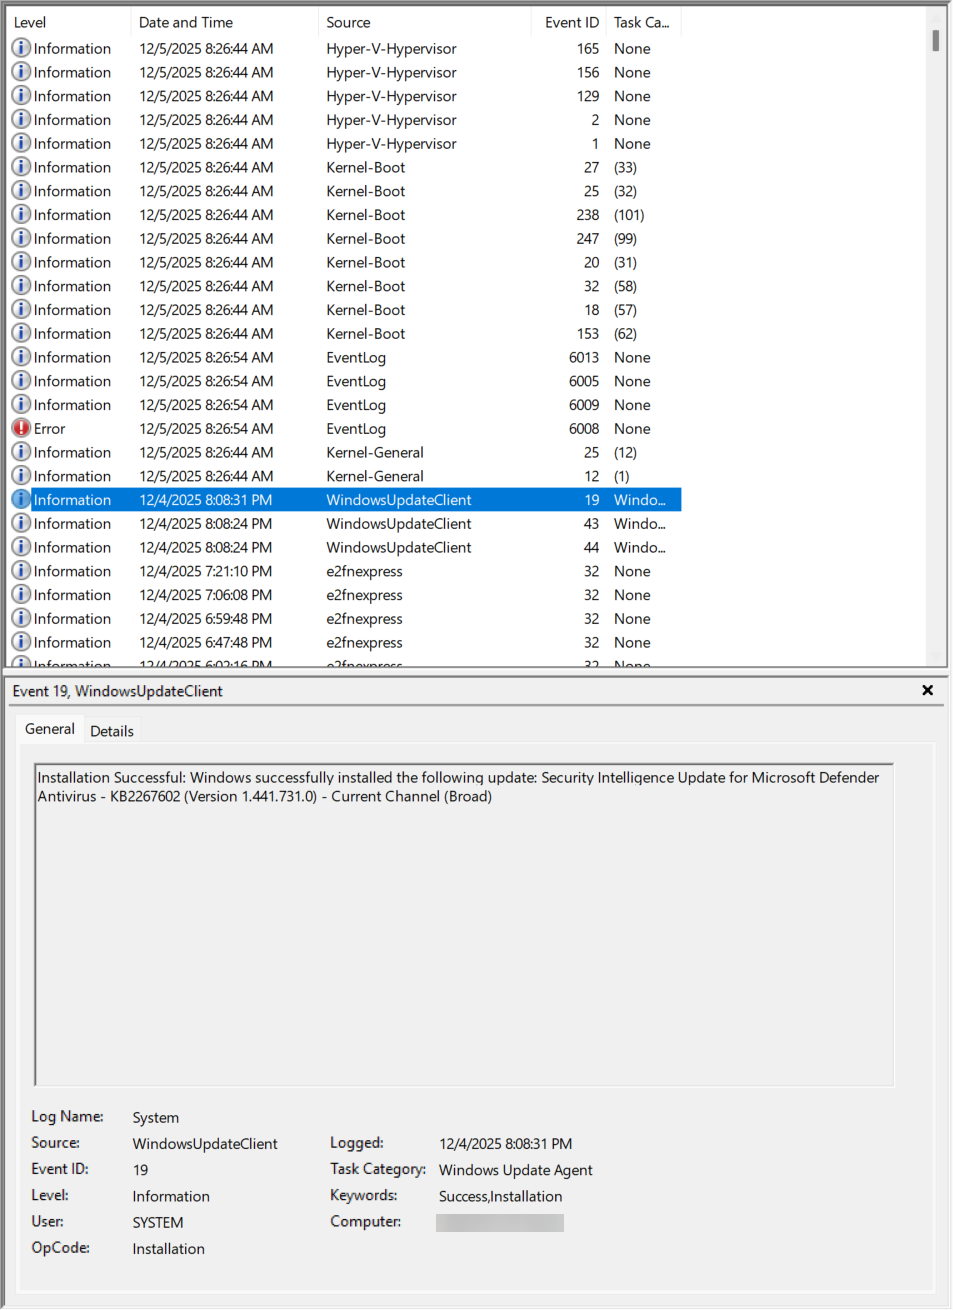The image size is (953, 1310).
Task: Select the e2fnexpress event logged at 7:21:10 PM
Action: pyautogui.click(x=300, y=571)
